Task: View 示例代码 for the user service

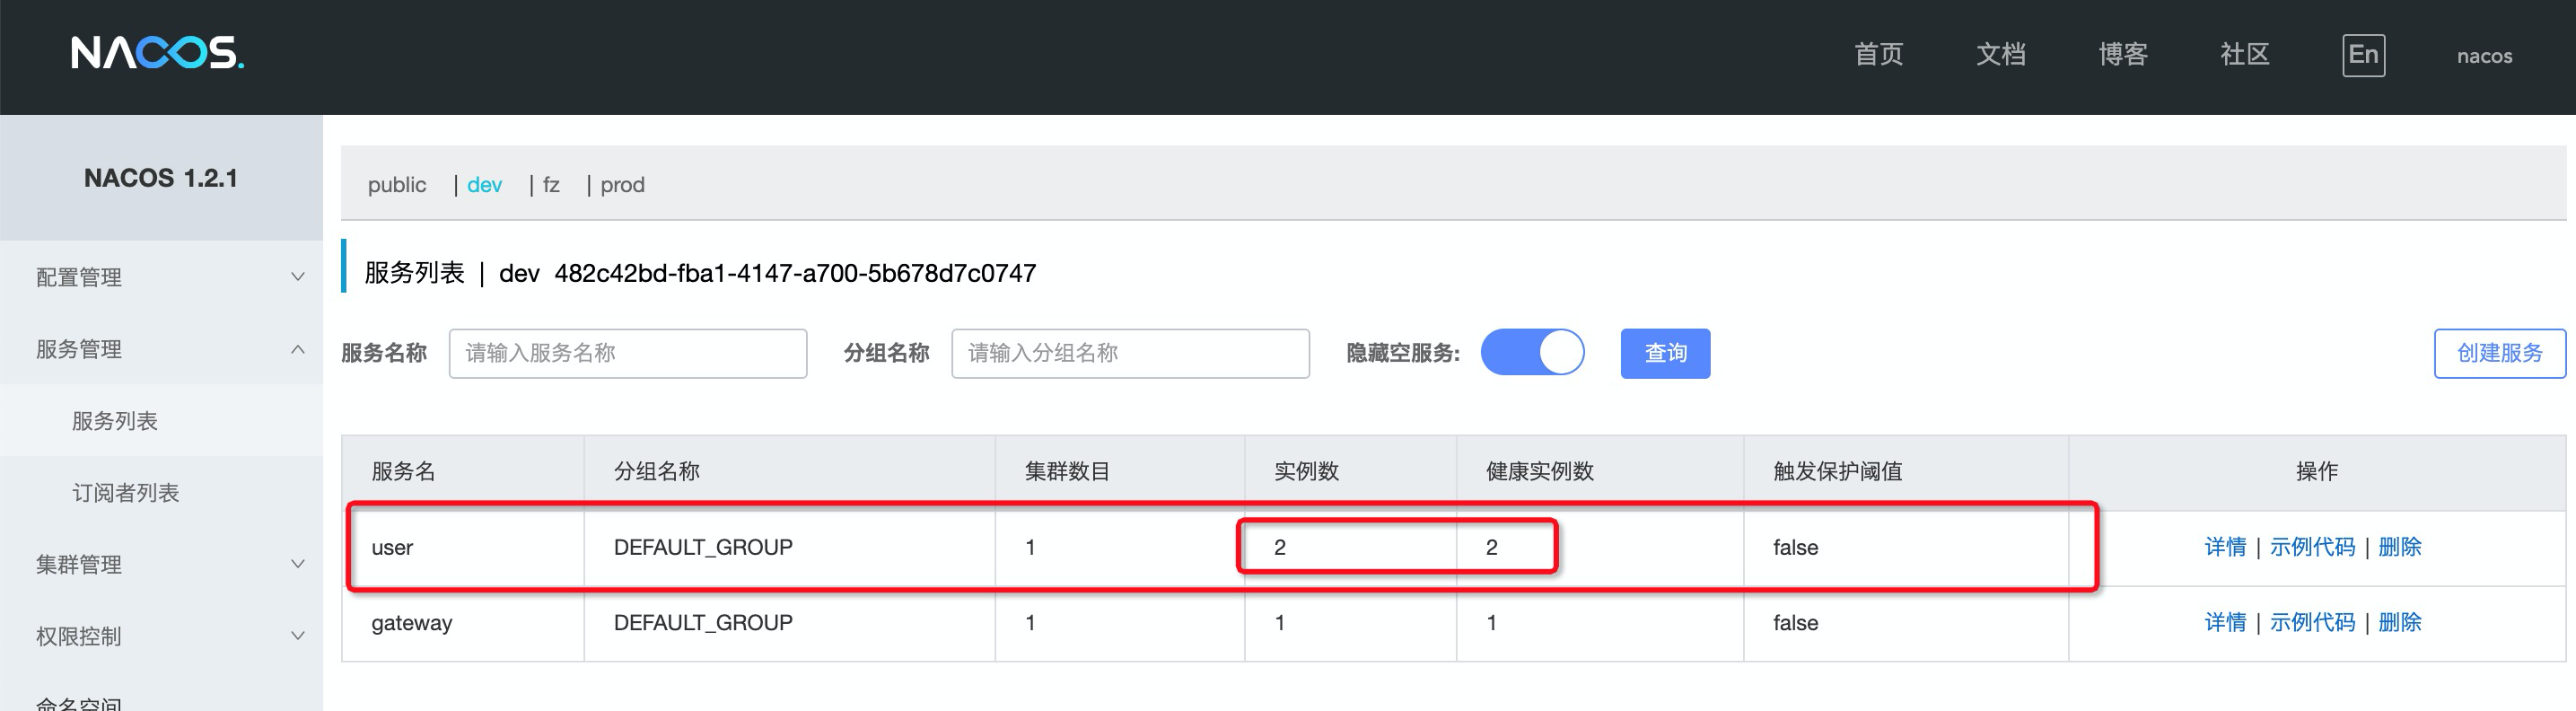Action: pyautogui.click(x=2312, y=547)
